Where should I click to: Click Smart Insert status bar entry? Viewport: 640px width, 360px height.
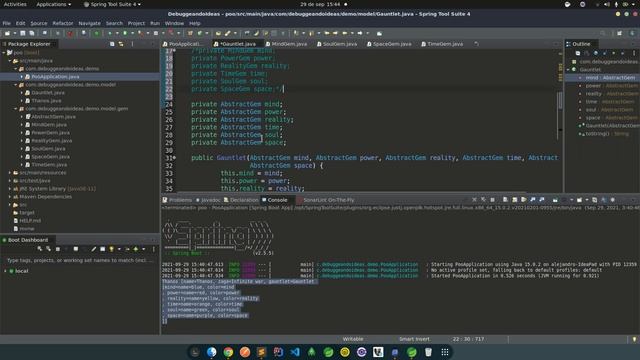point(414,339)
